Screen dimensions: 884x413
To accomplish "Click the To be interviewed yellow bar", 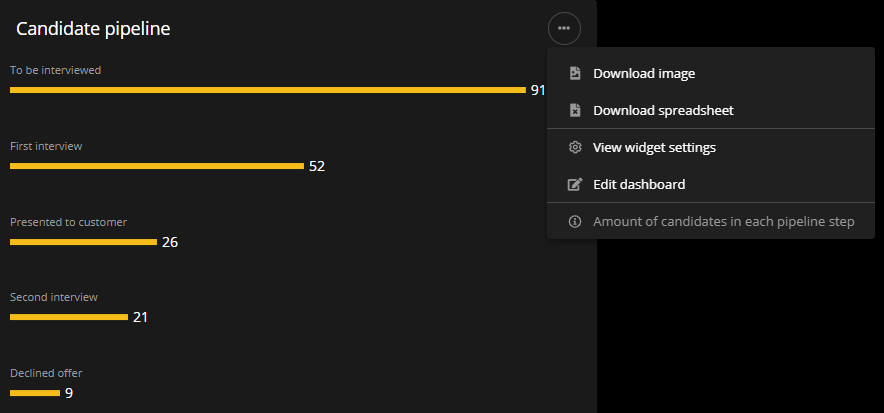I will pos(267,90).
